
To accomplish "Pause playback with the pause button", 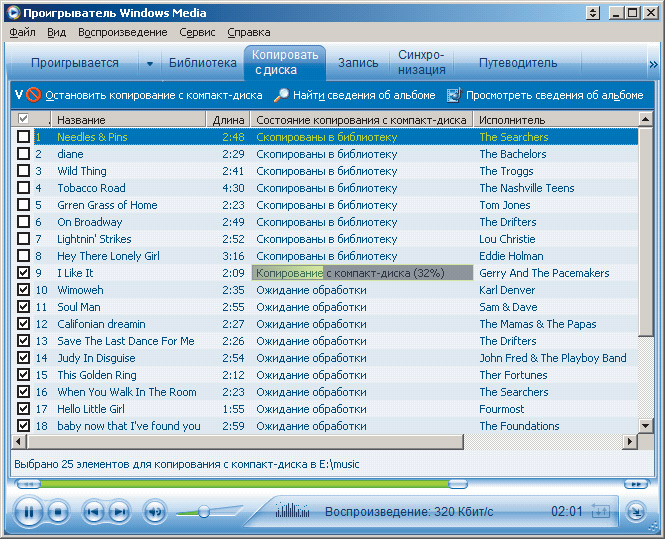I will pyautogui.click(x=29, y=512).
